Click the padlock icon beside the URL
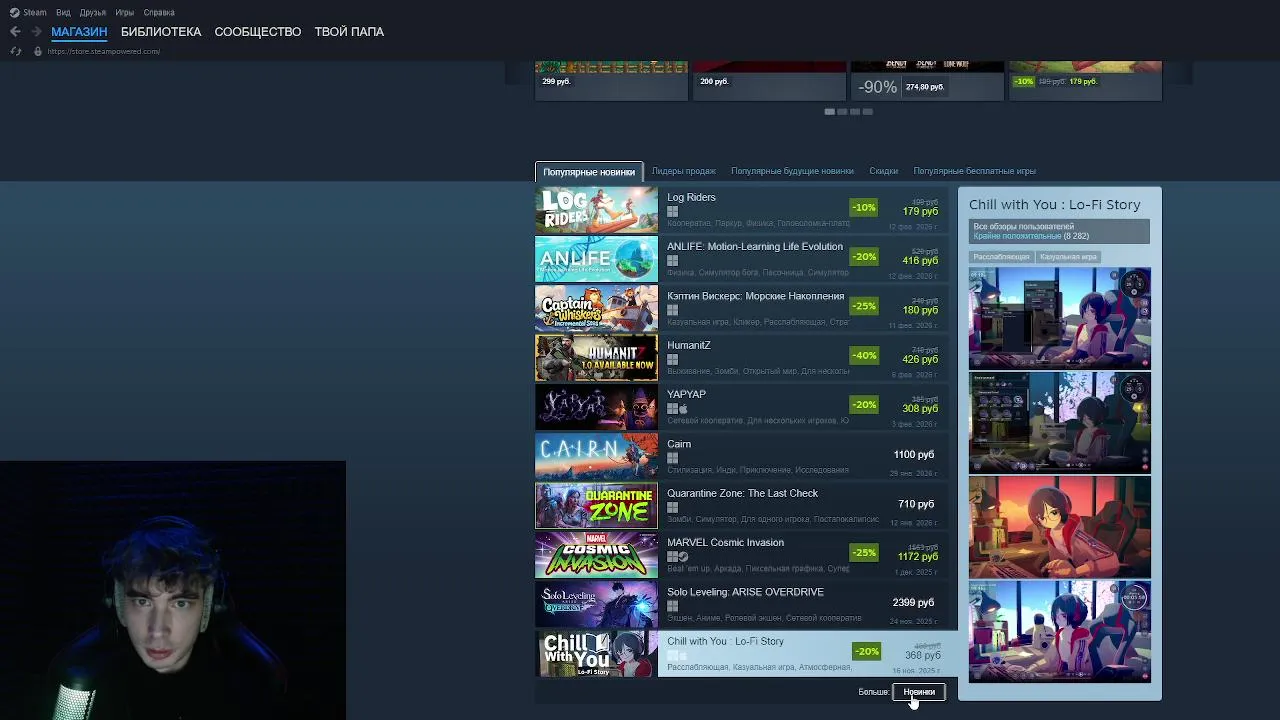The height and width of the screenshot is (720, 1280). click(x=38, y=51)
